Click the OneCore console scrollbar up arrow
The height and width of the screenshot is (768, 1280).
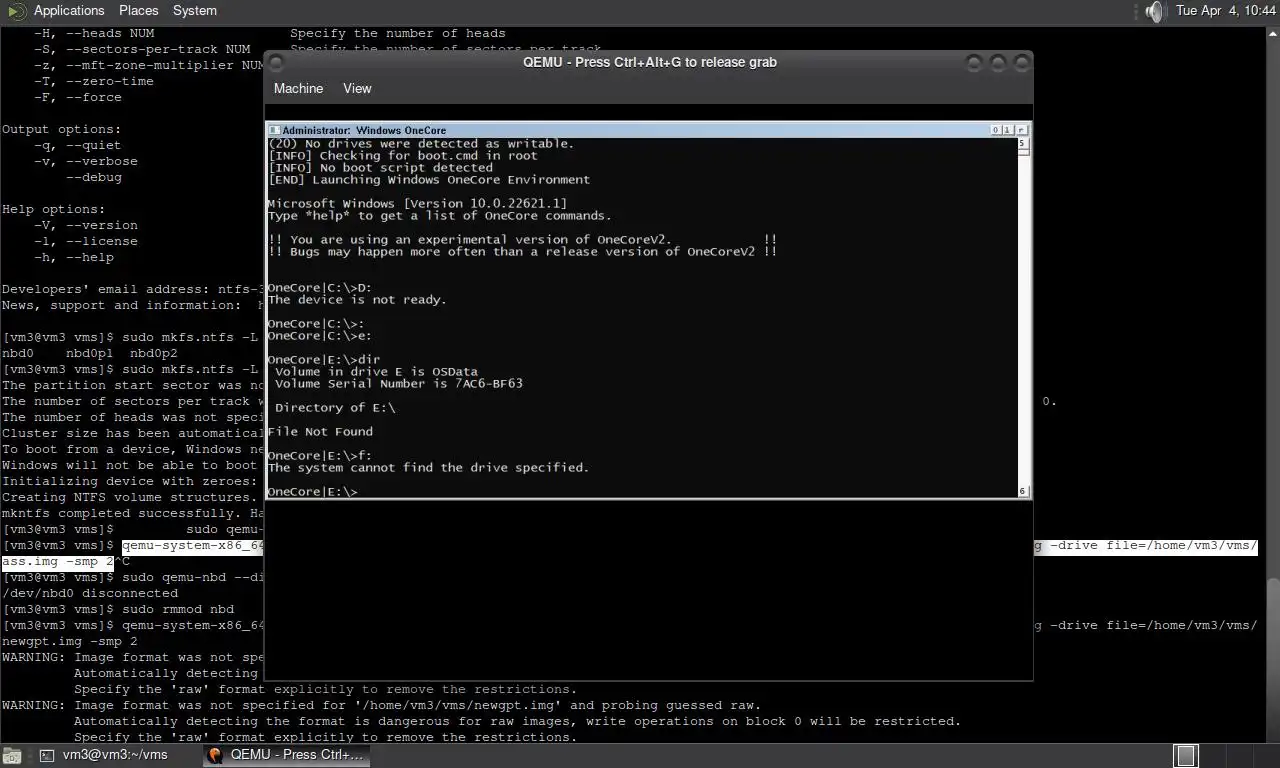pyautogui.click(x=1023, y=142)
